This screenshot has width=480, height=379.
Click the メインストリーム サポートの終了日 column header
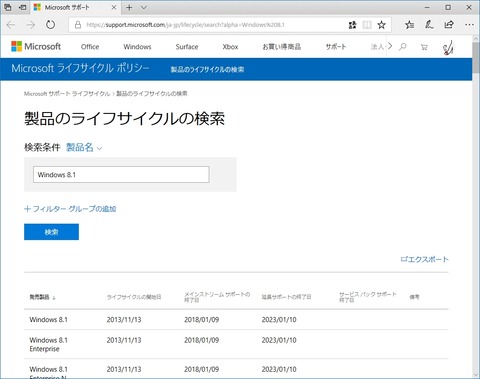tap(217, 297)
